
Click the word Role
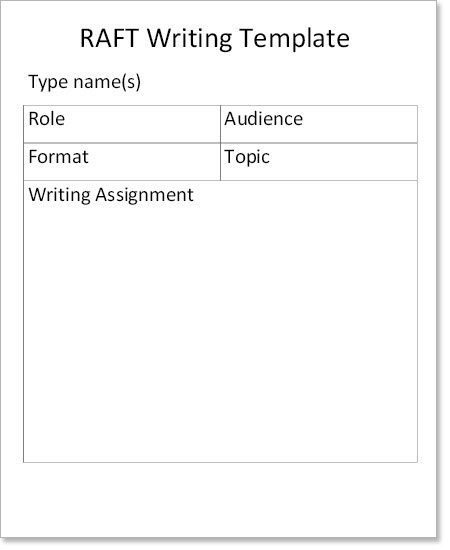pyautogui.click(x=47, y=119)
